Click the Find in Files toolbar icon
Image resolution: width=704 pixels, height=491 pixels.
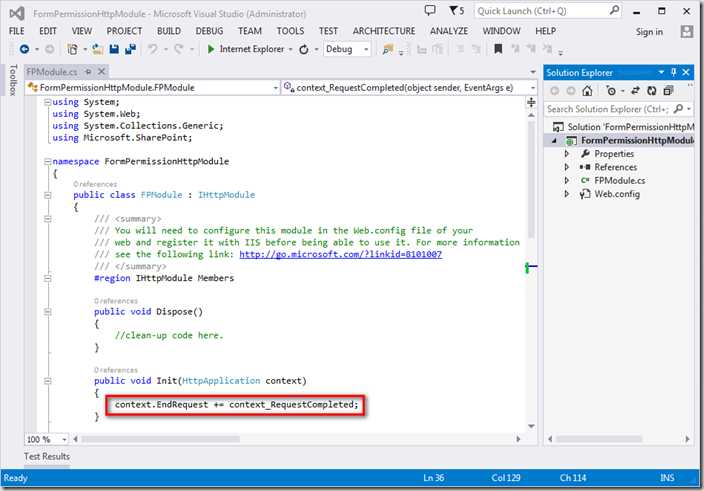click(387, 49)
